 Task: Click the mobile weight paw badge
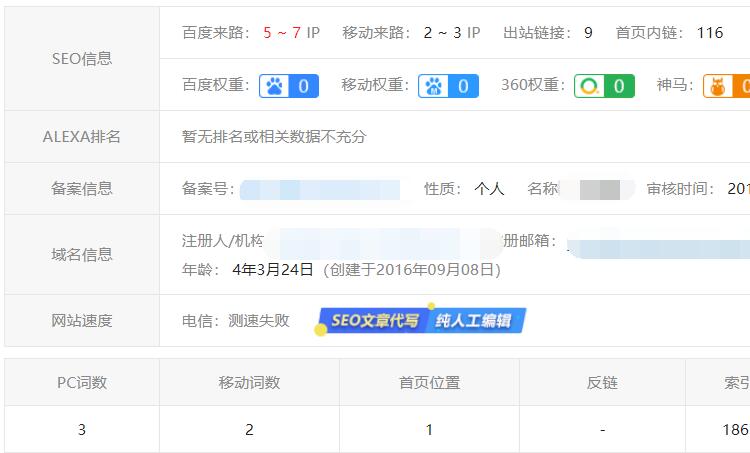(x=448, y=86)
